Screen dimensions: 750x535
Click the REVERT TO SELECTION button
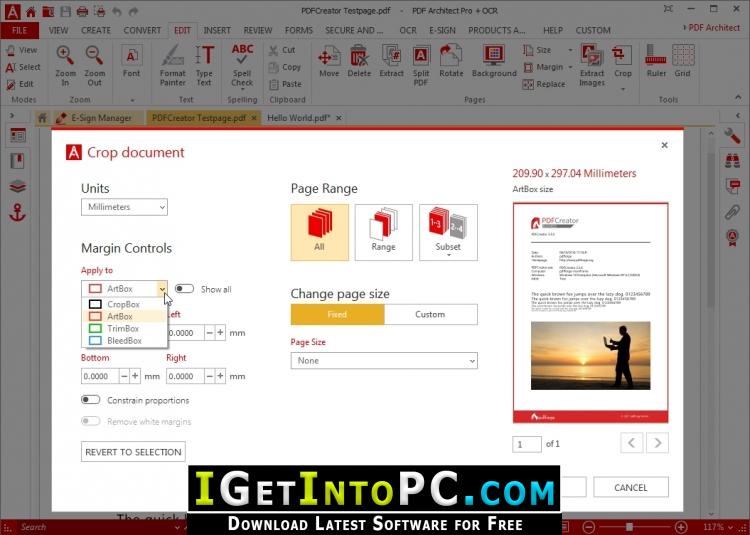click(x=133, y=452)
